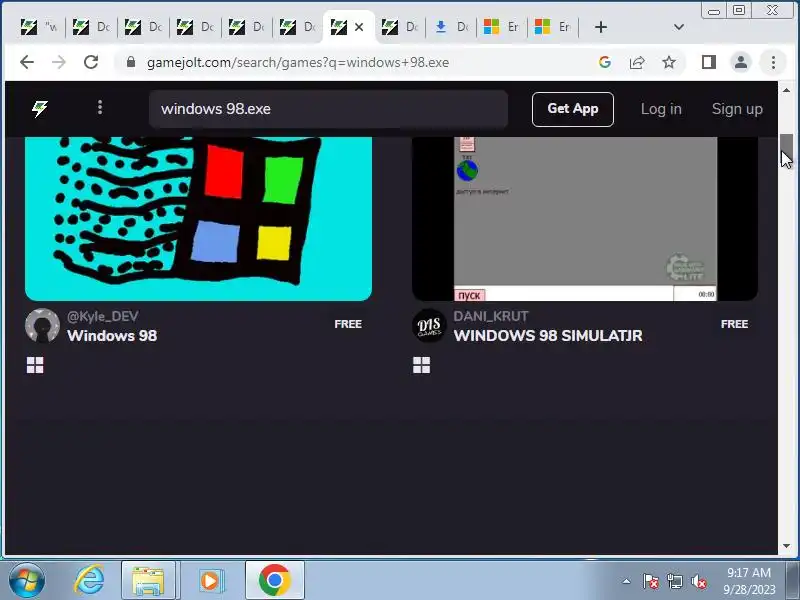The image size is (800, 600).
Task: Click the Action Center flag icon
Action: [x=650, y=581]
